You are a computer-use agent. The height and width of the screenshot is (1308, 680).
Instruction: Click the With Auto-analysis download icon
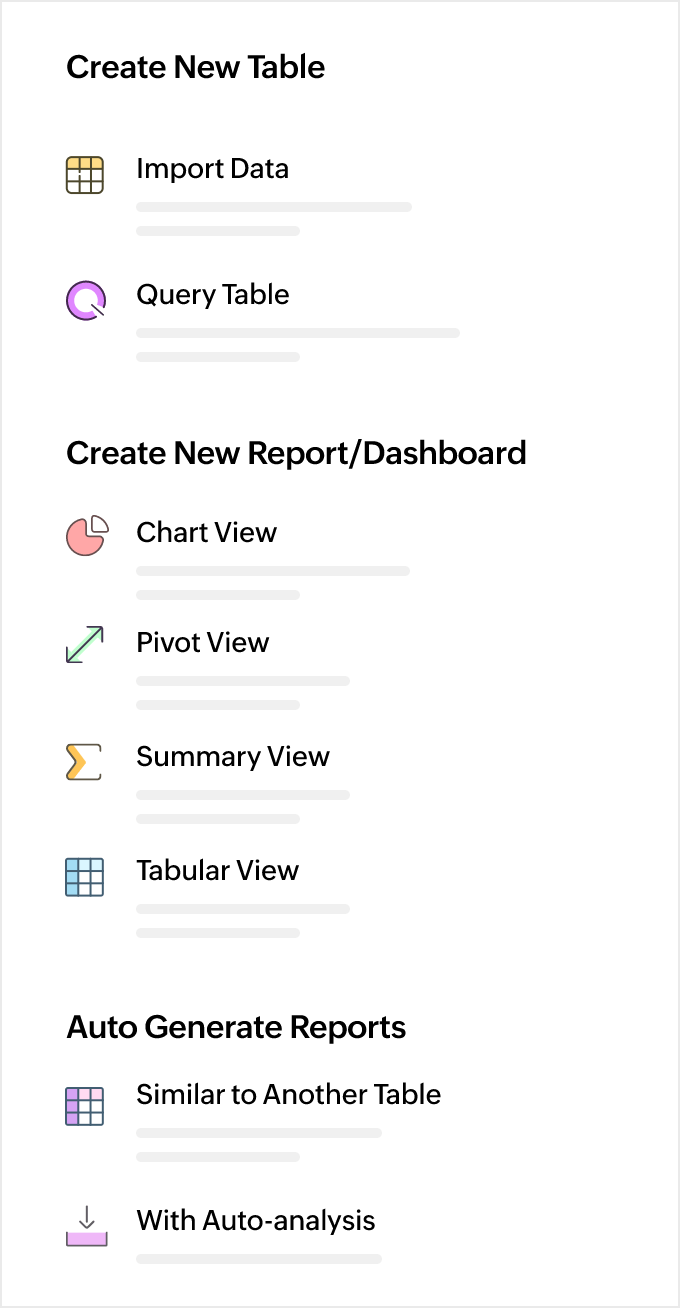click(86, 1228)
